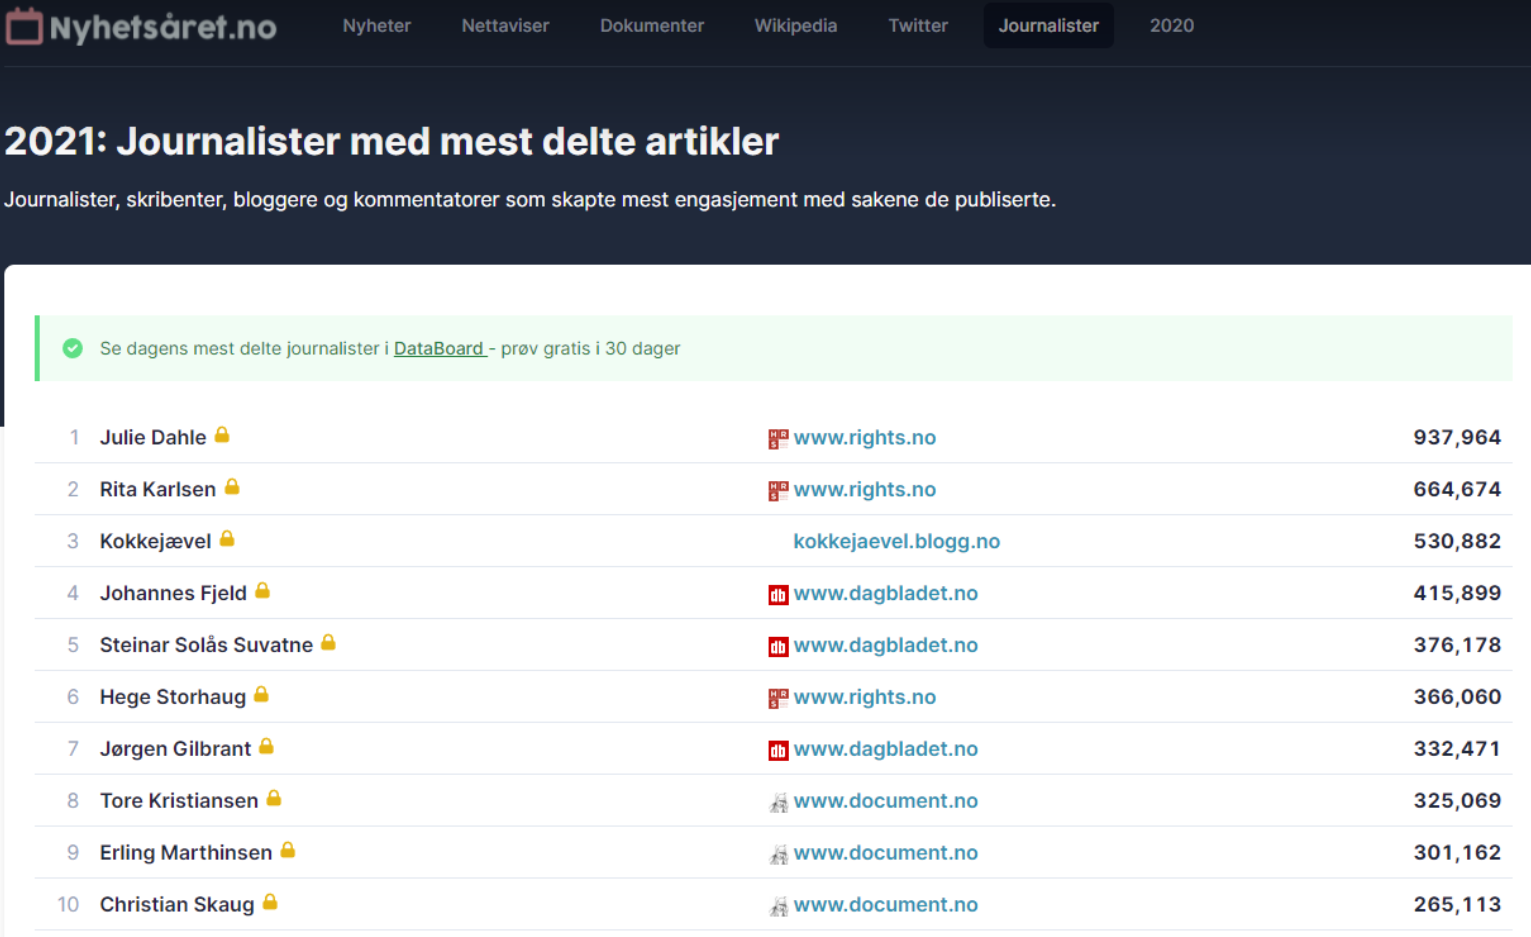The image size is (1531, 937).
Task: Click the lock icon beside Christian Skaug
Action: click(270, 902)
